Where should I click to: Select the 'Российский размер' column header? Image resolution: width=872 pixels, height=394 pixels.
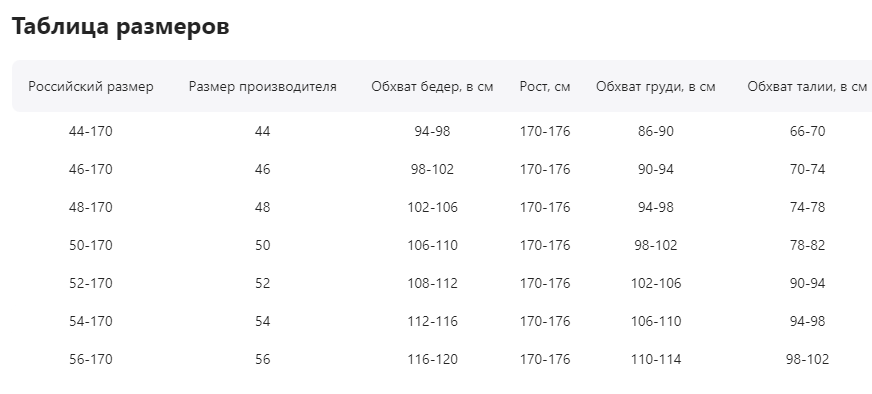click(x=91, y=87)
